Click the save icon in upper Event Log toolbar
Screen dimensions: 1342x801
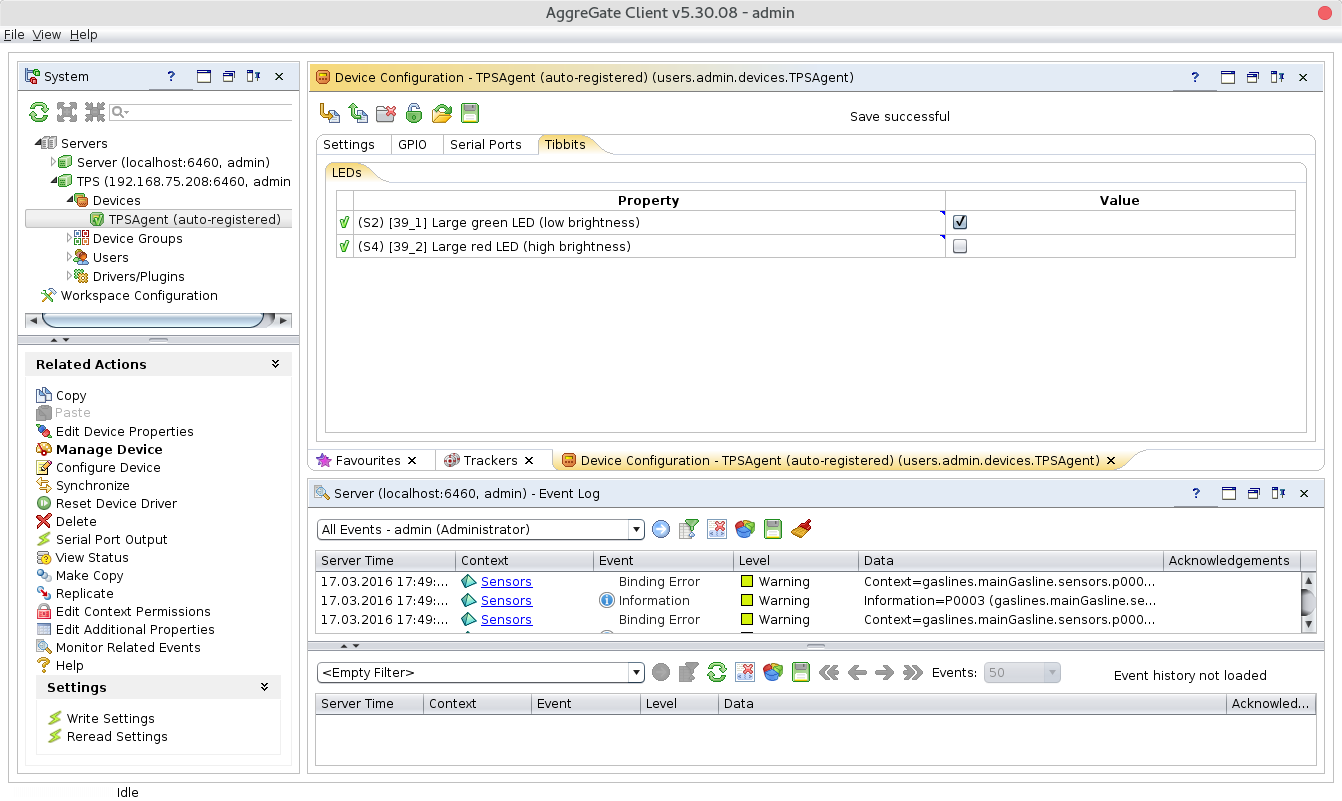tap(772, 529)
